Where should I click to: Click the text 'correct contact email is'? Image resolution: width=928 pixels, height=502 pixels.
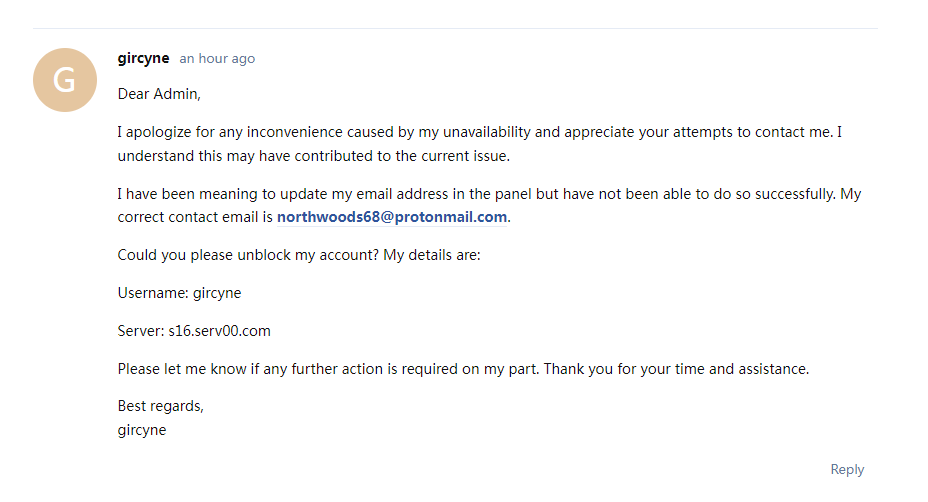point(195,217)
